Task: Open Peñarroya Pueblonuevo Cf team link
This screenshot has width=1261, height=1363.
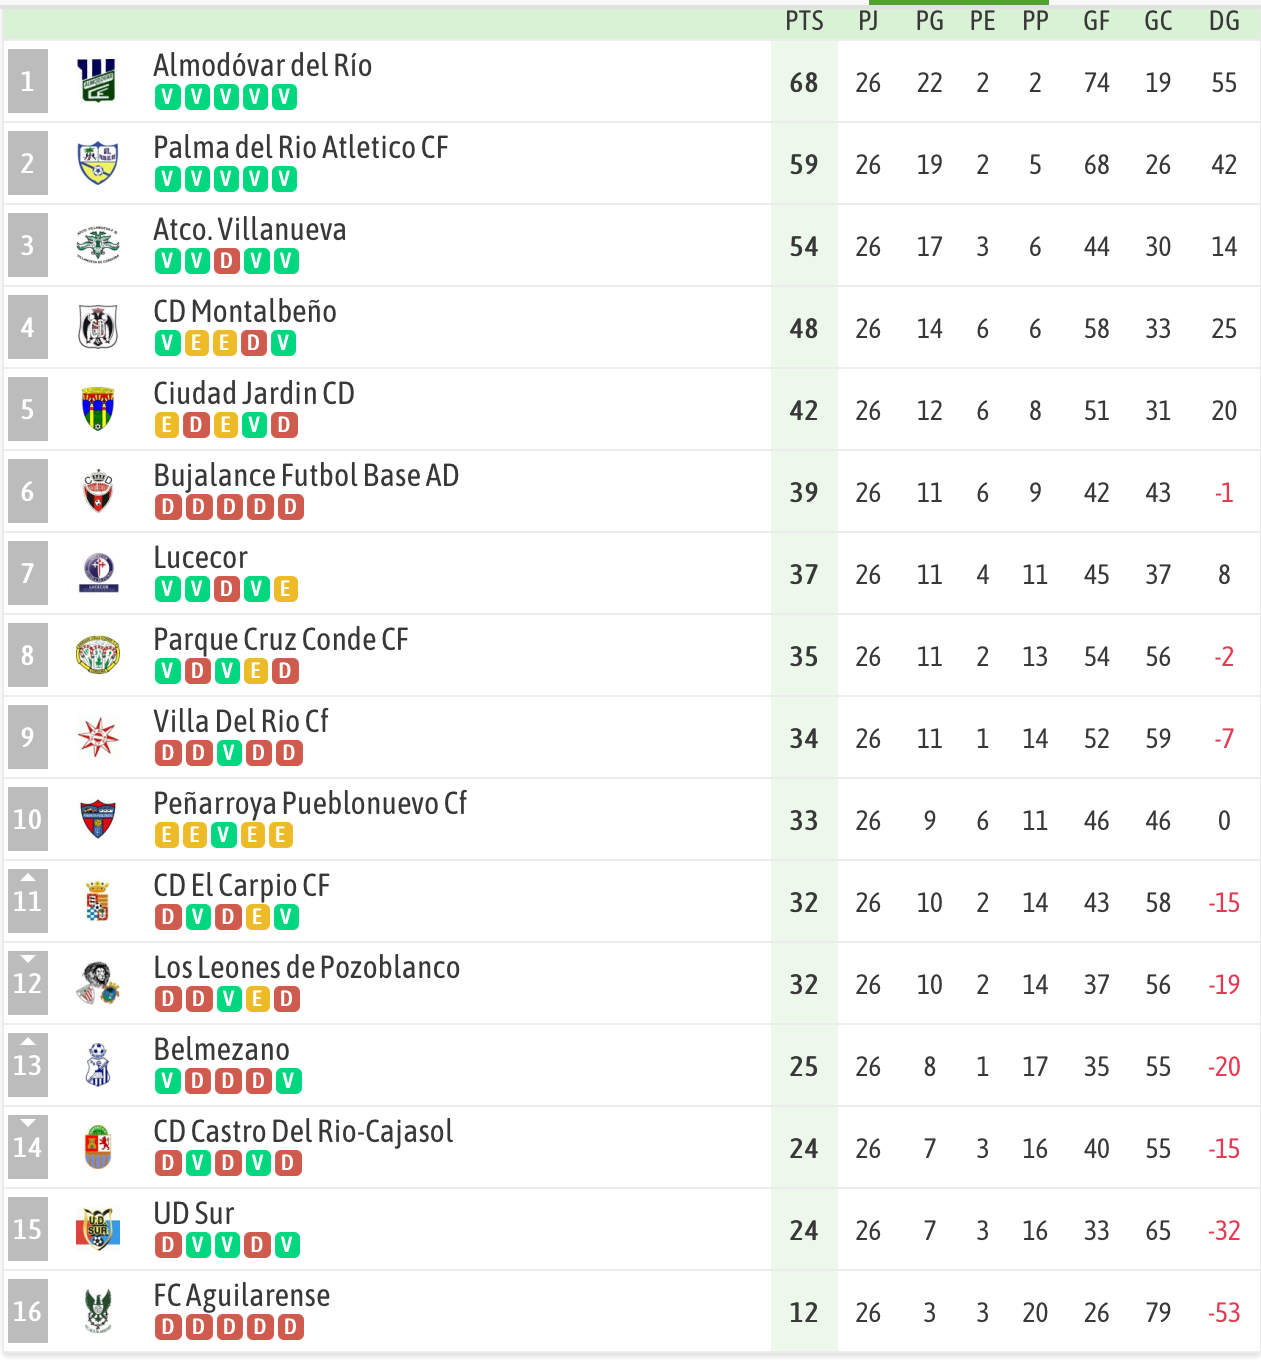Action: tap(310, 803)
